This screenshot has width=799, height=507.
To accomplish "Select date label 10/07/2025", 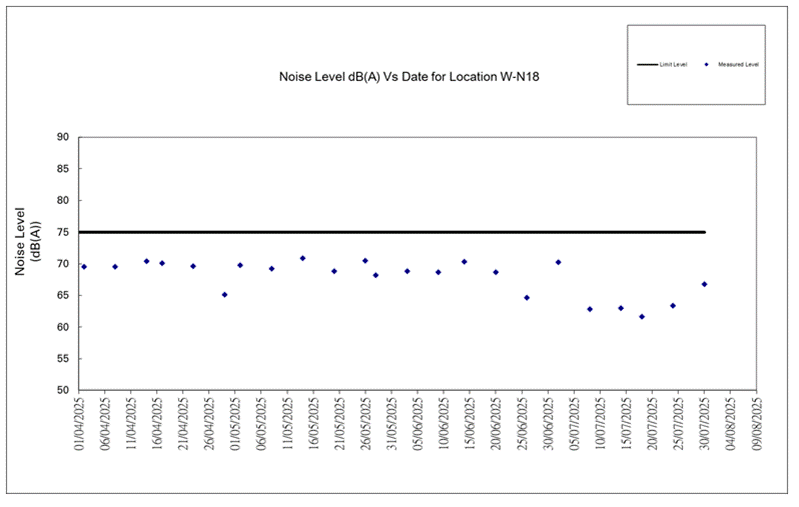I will [x=600, y=424].
